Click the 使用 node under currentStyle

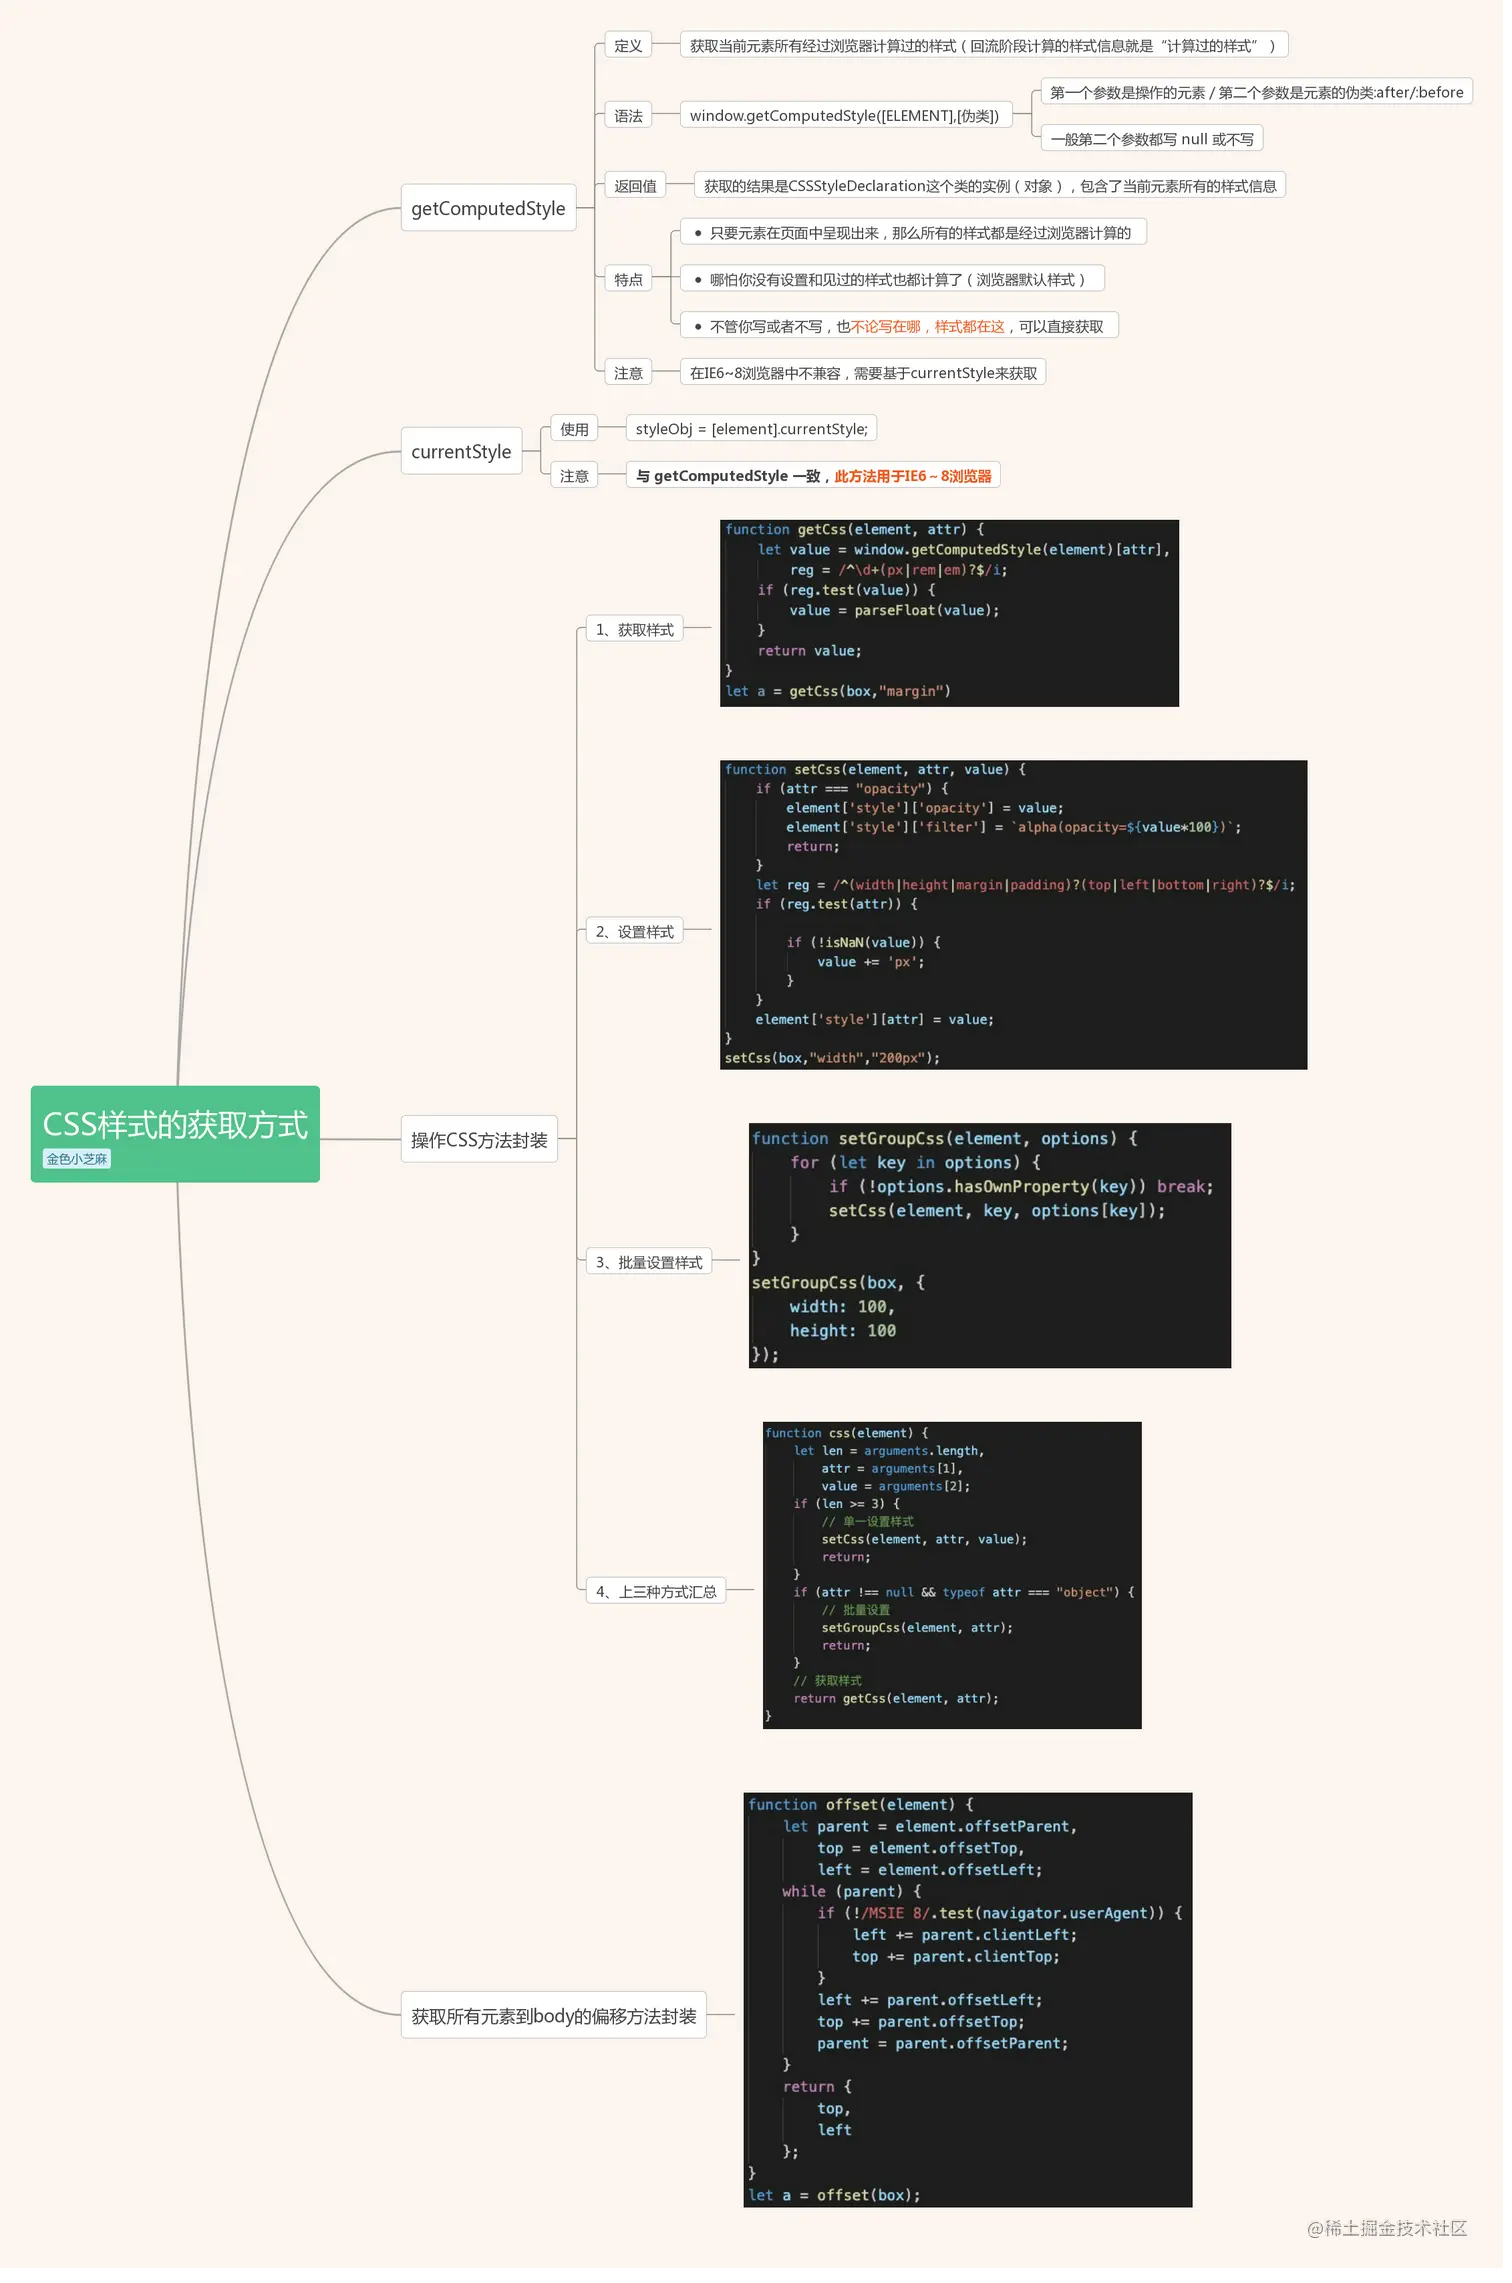tap(578, 431)
